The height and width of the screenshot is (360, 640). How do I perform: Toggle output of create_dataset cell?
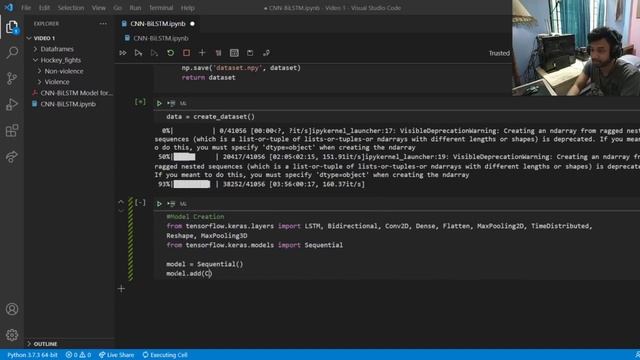140,102
